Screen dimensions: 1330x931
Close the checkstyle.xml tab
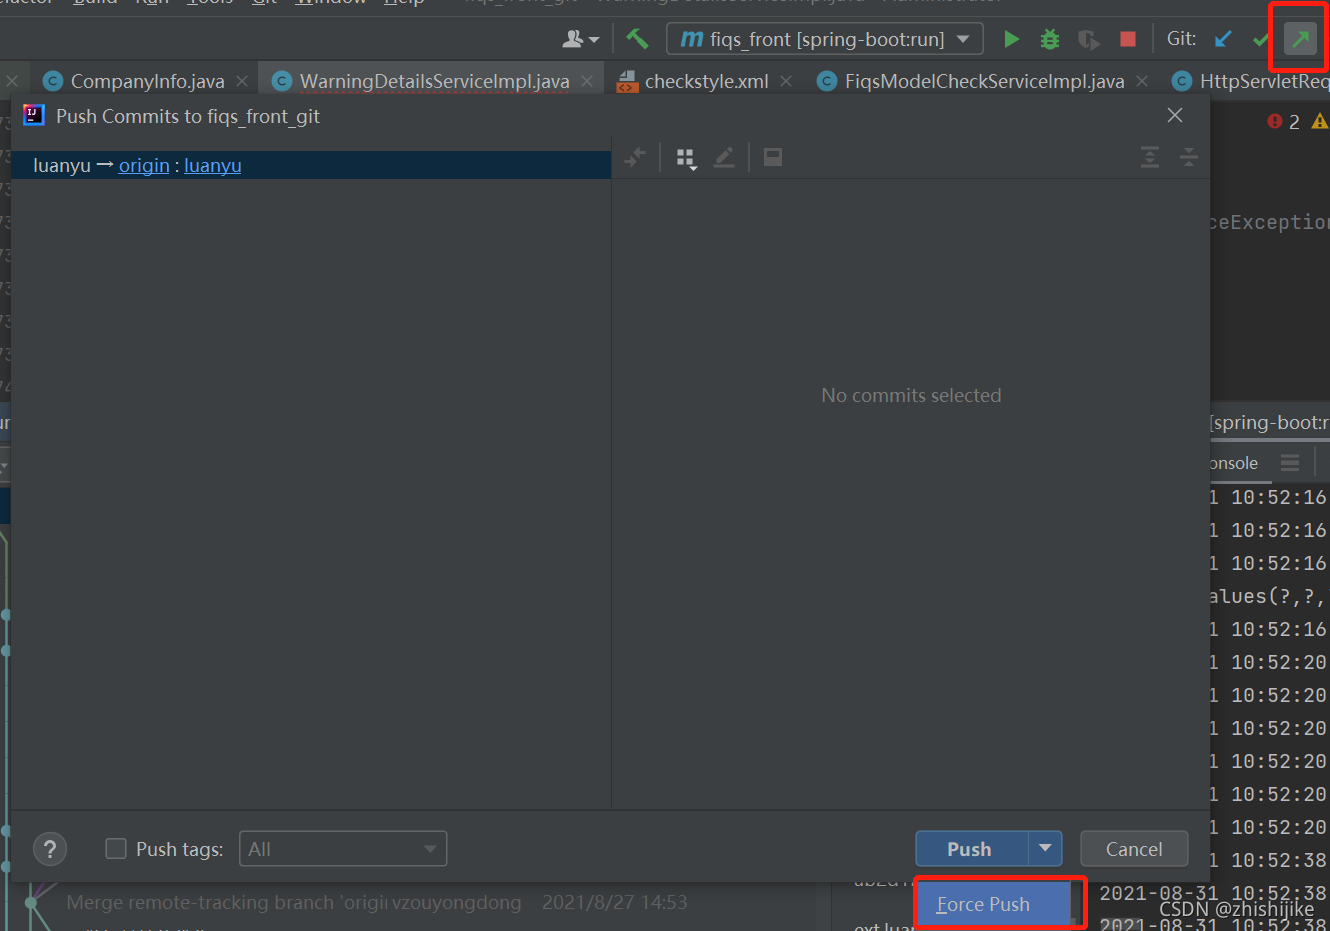786,81
